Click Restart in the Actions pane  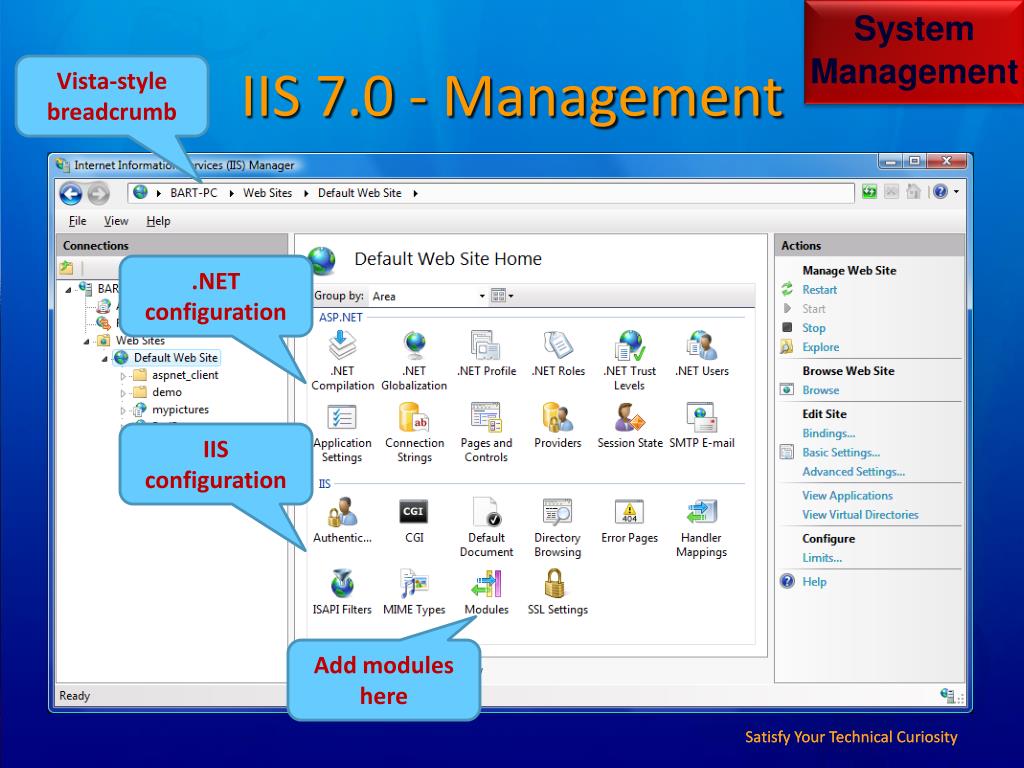pos(820,289)
